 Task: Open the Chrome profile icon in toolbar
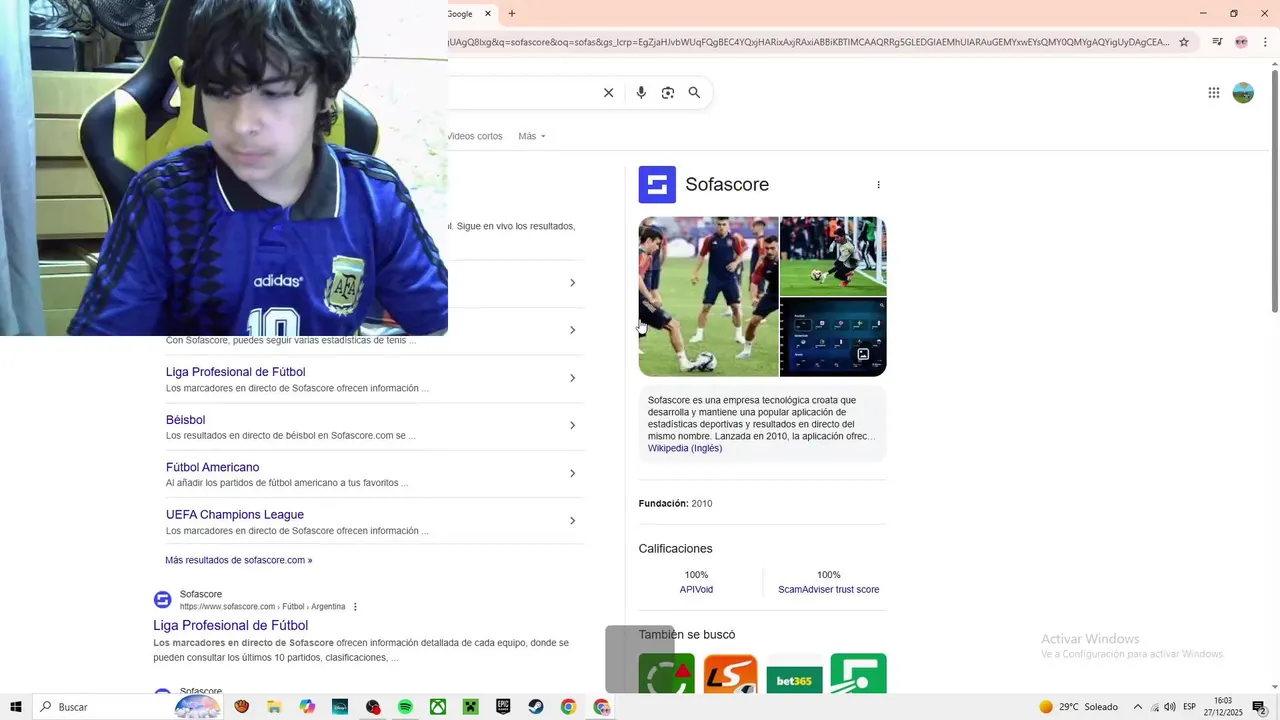click(1241, 42)
